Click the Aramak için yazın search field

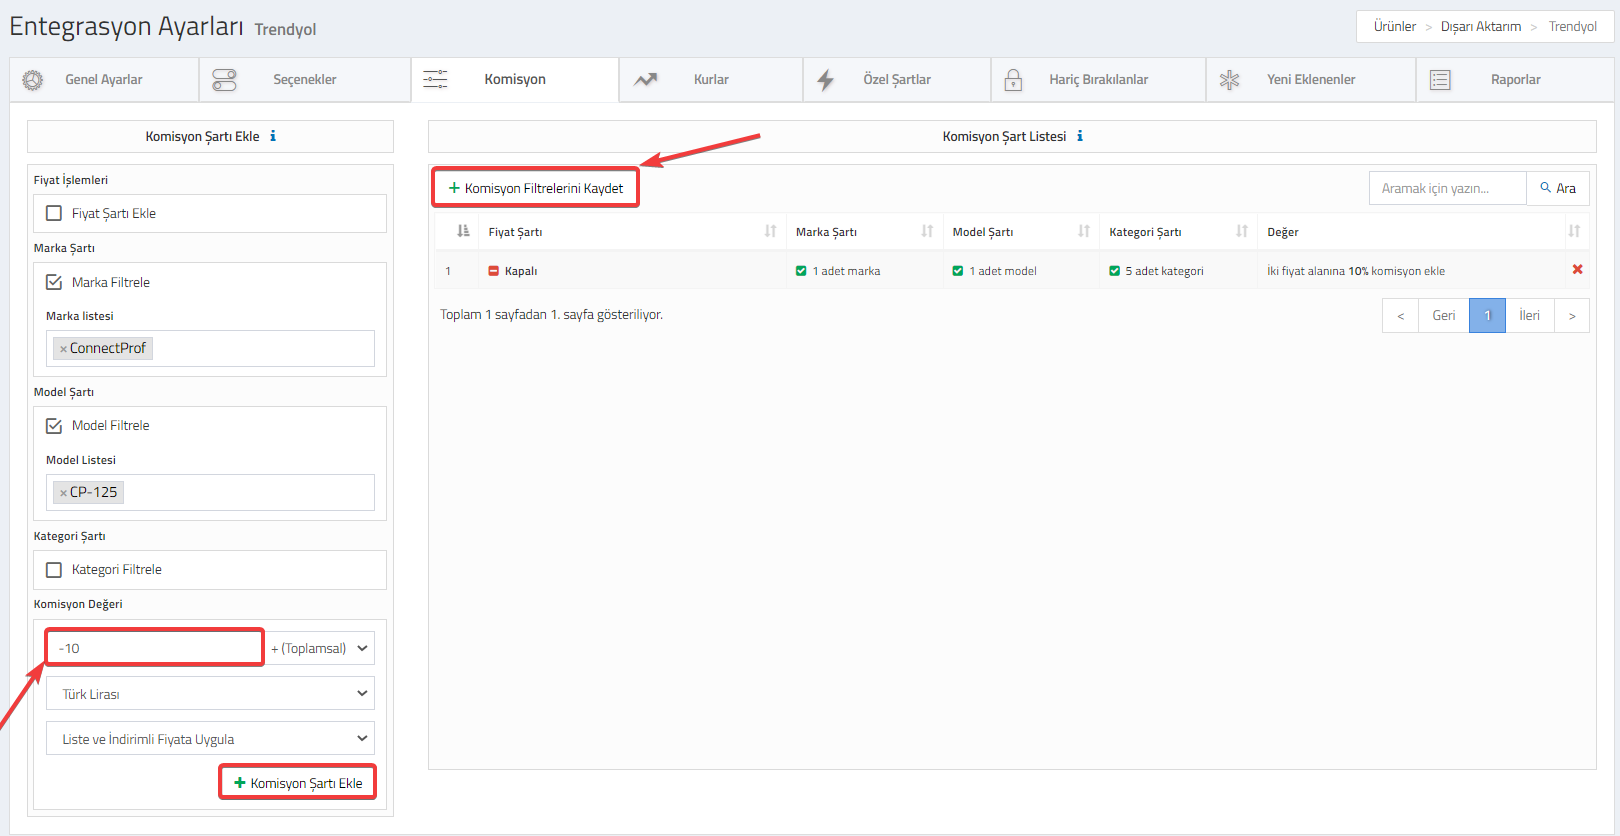[x=1448, y=188]
